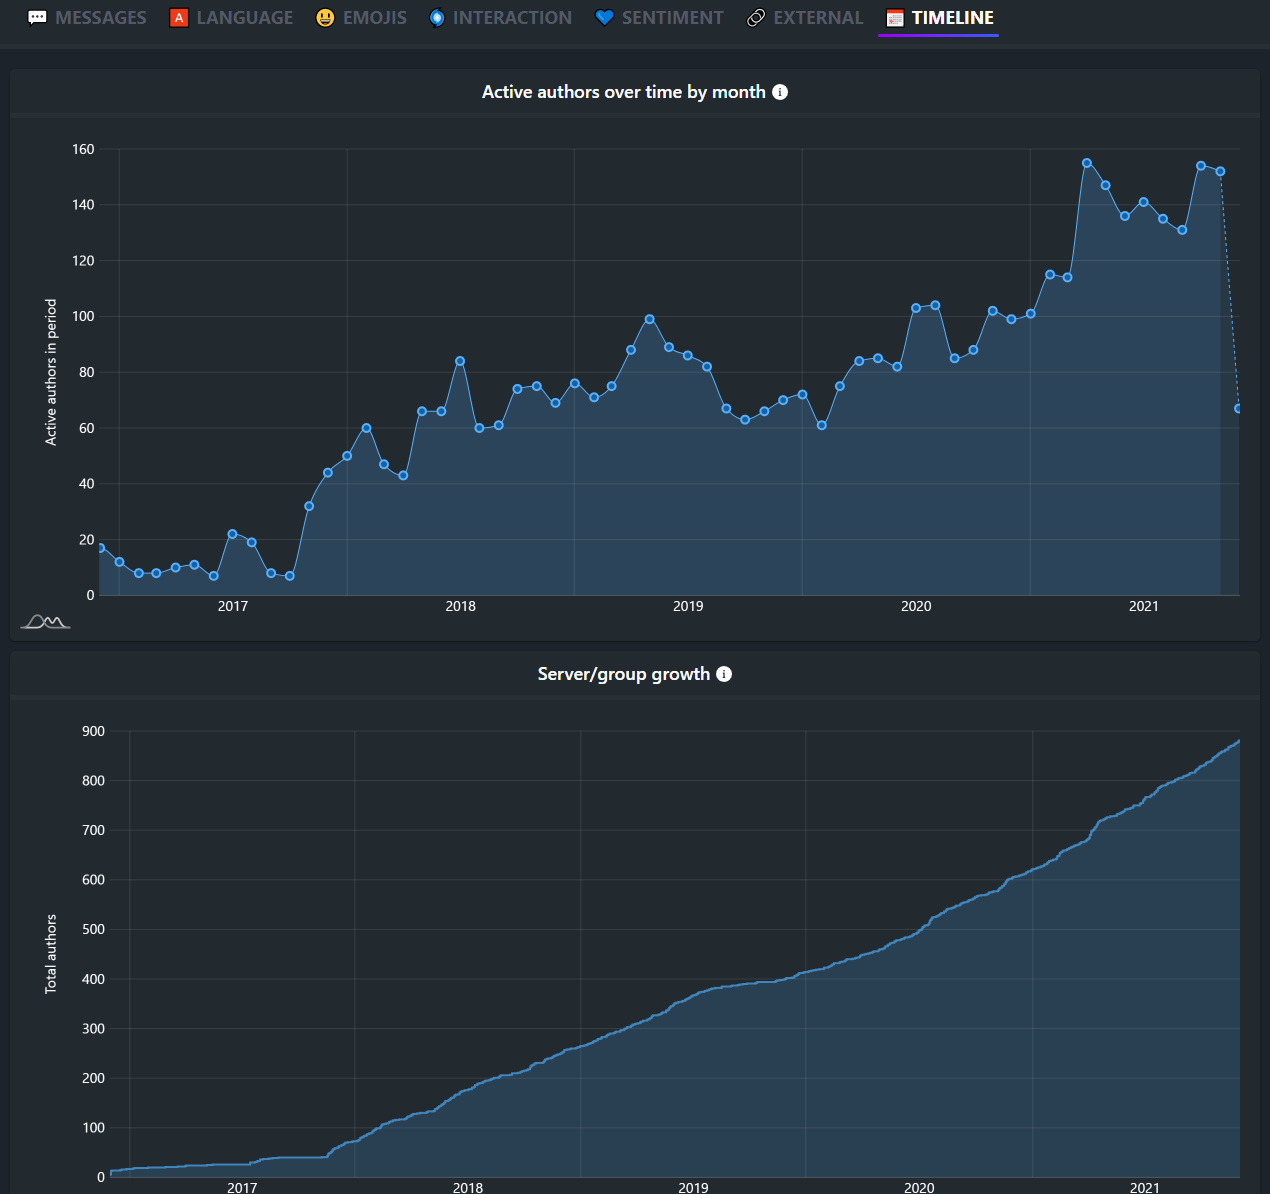Click the small chart watermark logo
This screenshot has height=1194, width=1270.
click(x=44, y=622)
